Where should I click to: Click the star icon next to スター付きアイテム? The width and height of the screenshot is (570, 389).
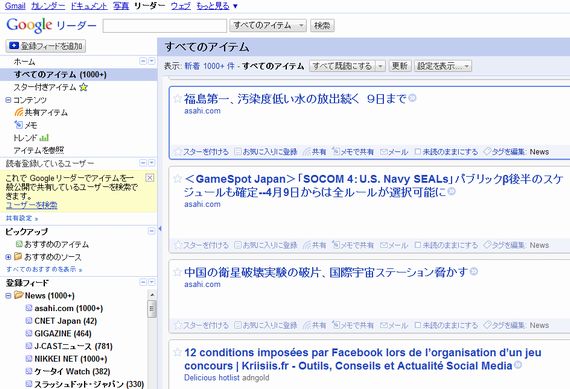point(84,87)
